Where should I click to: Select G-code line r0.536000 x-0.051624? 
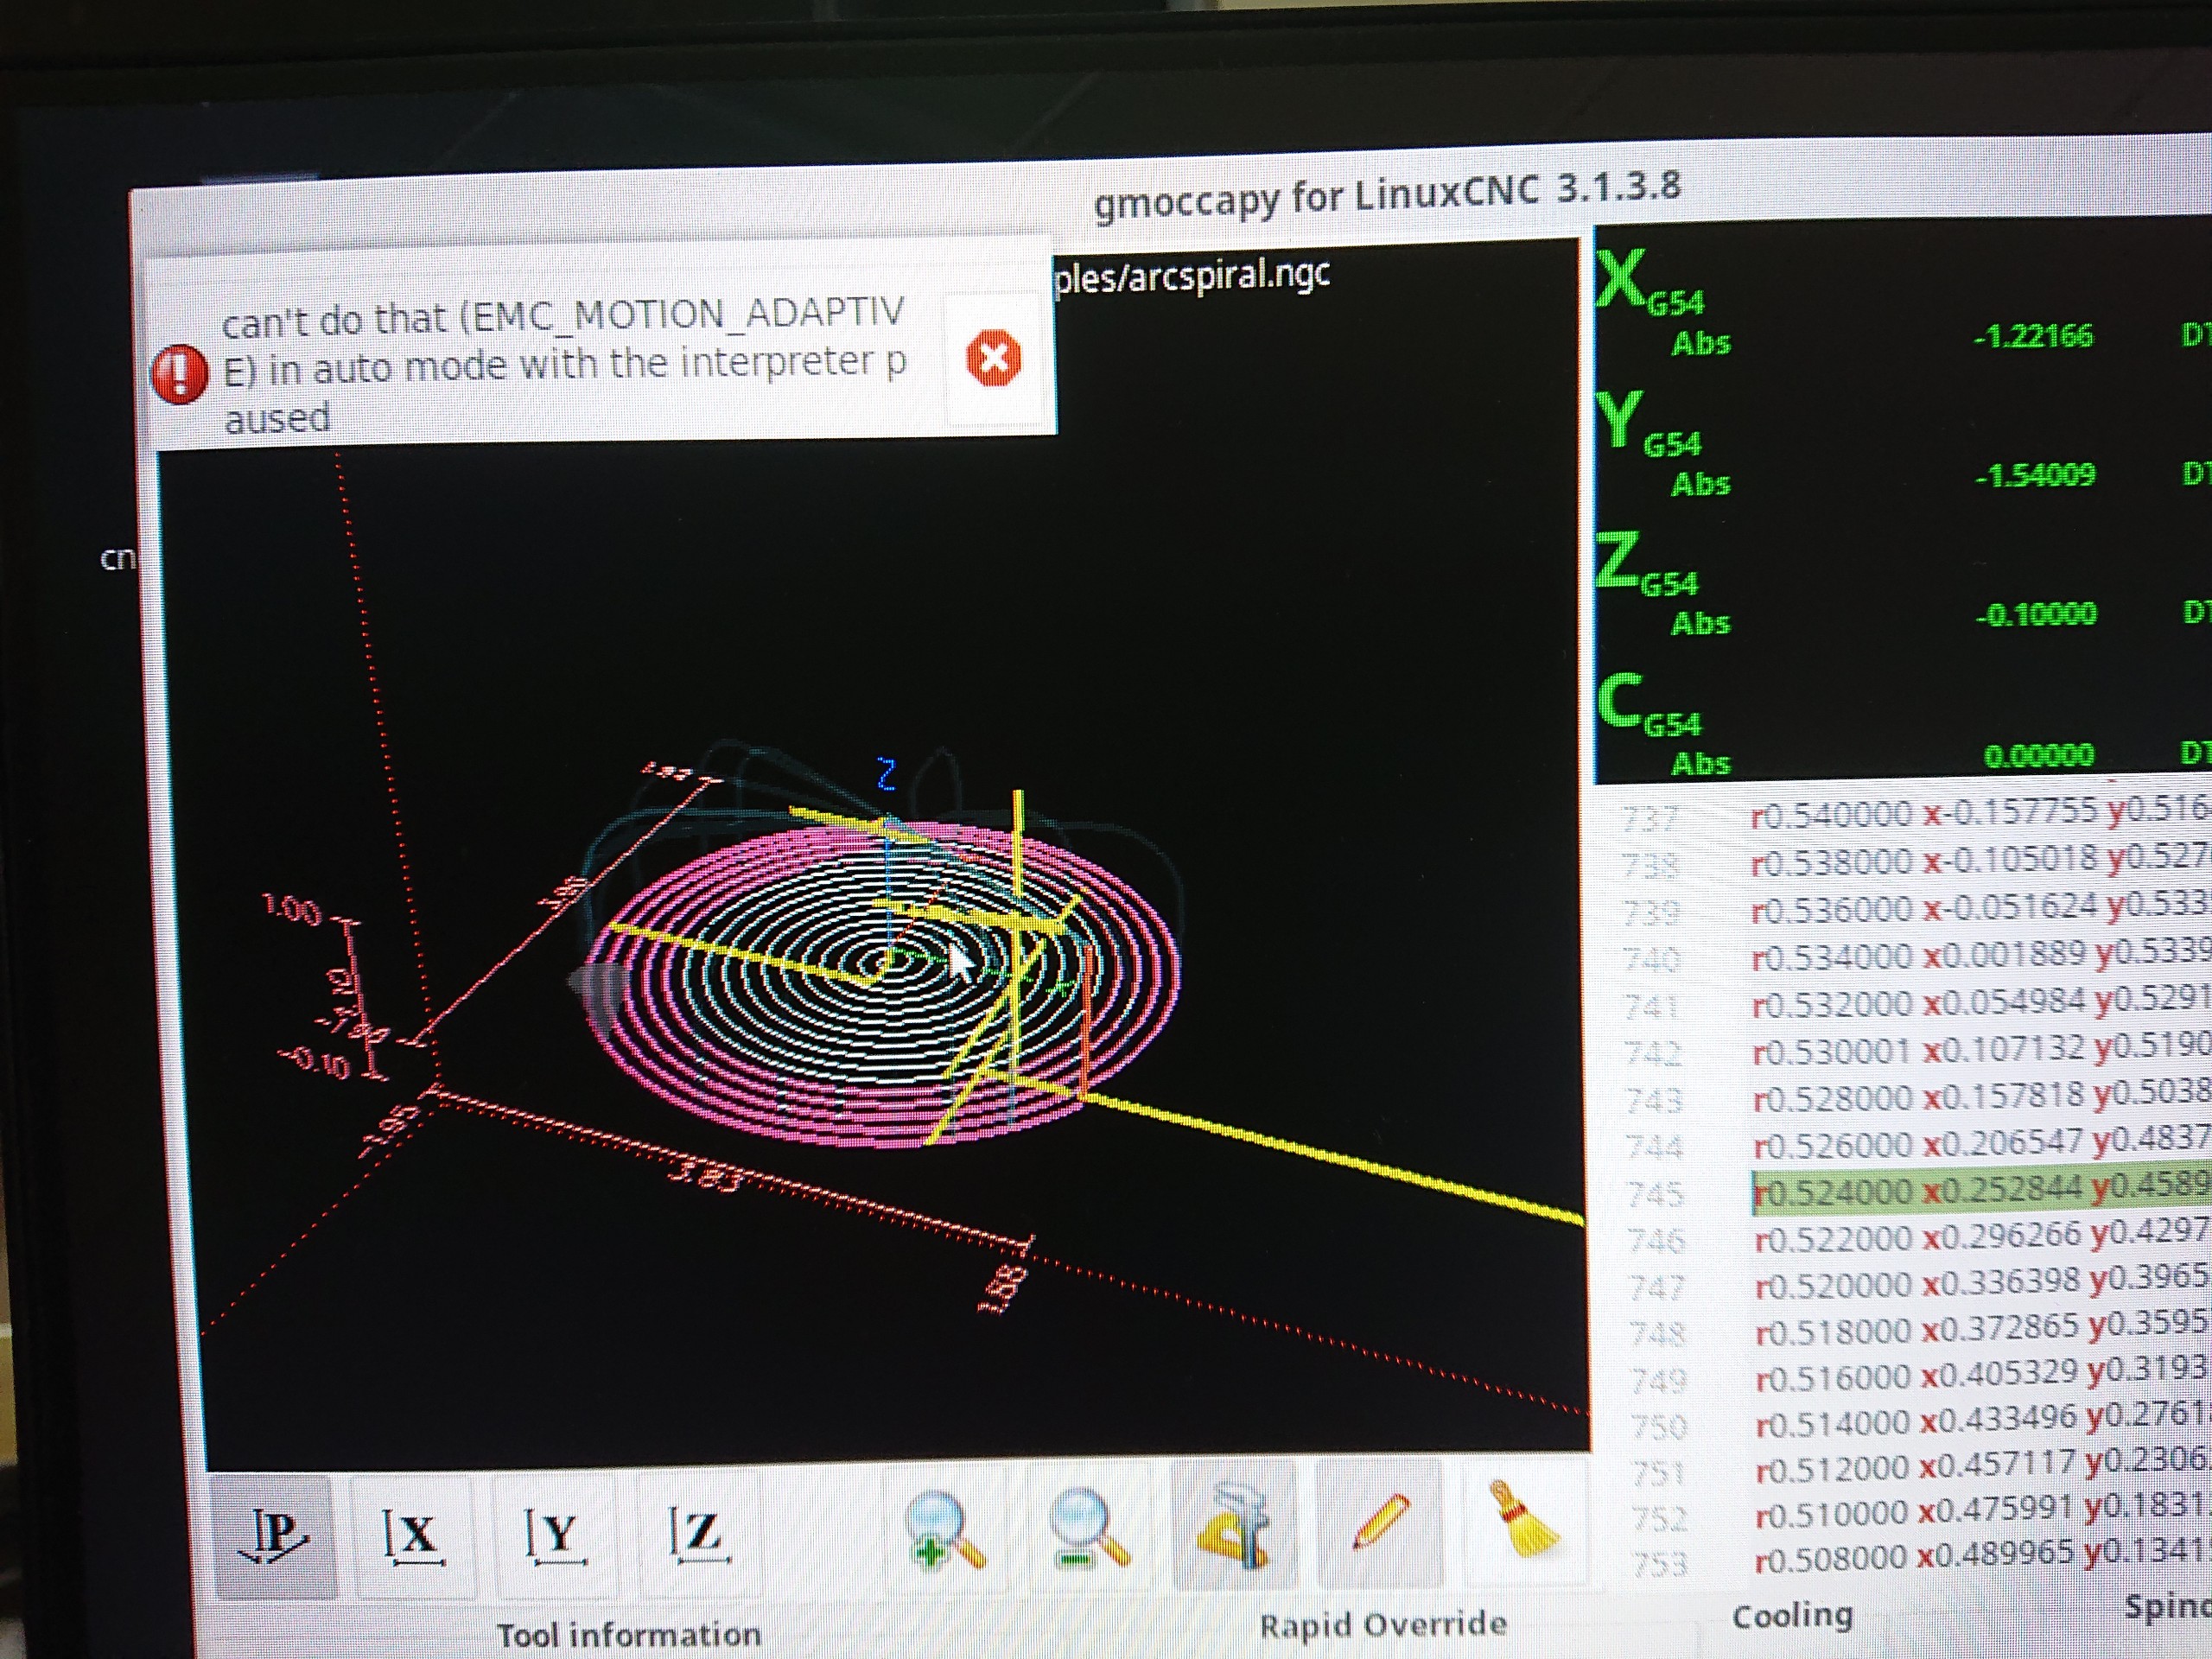point(1980,908)
